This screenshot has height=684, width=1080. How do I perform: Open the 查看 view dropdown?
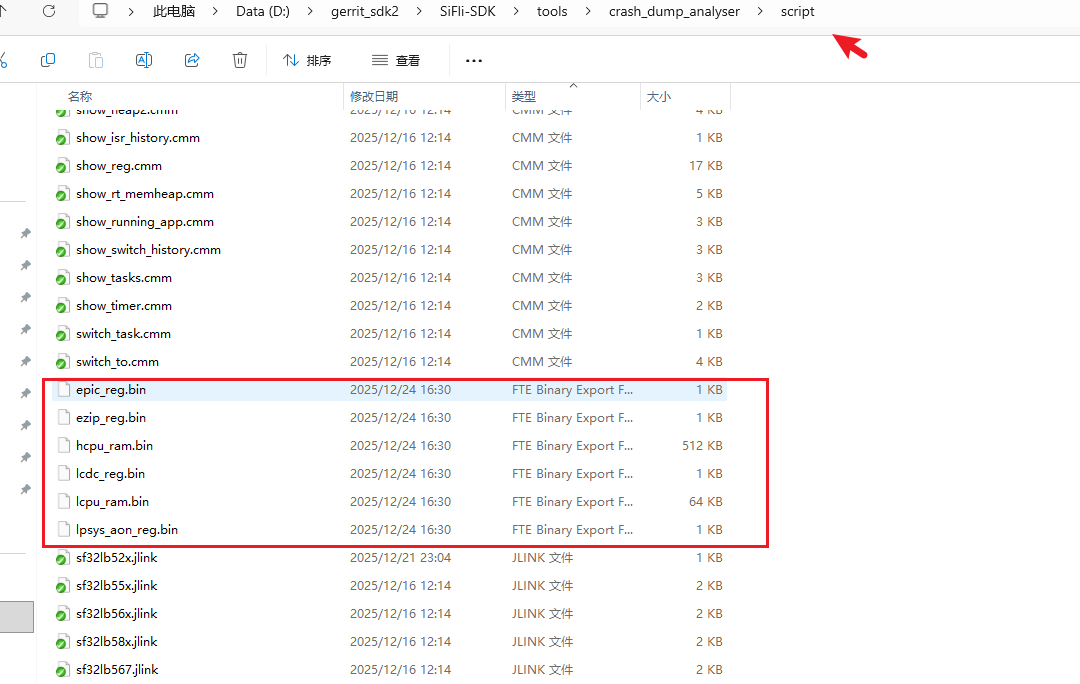coord(396,60)
